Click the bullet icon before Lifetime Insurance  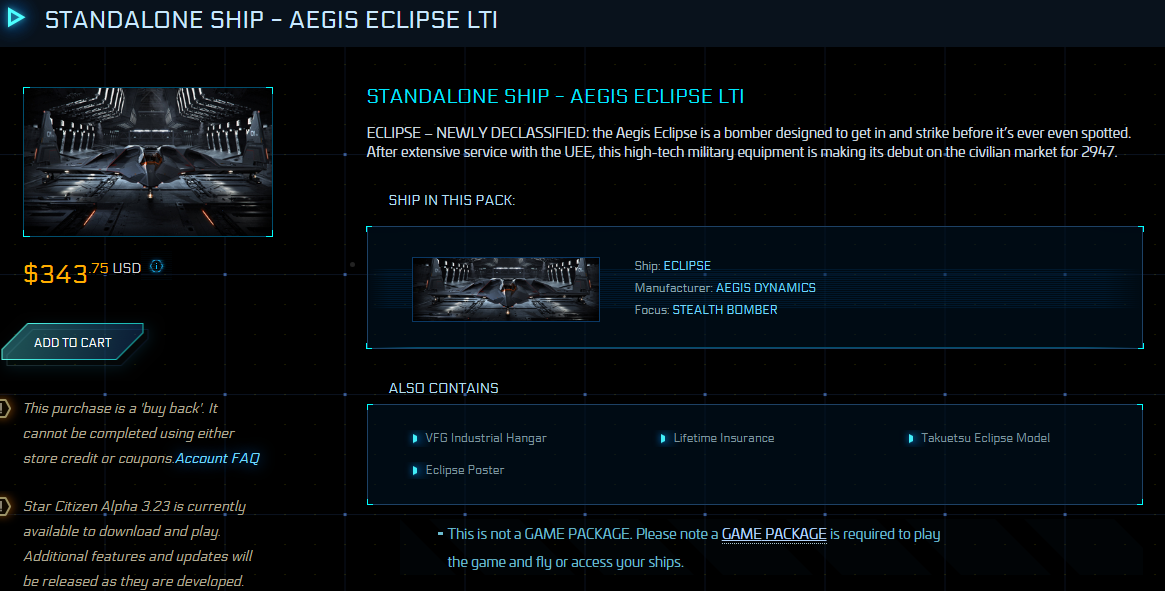663,438
